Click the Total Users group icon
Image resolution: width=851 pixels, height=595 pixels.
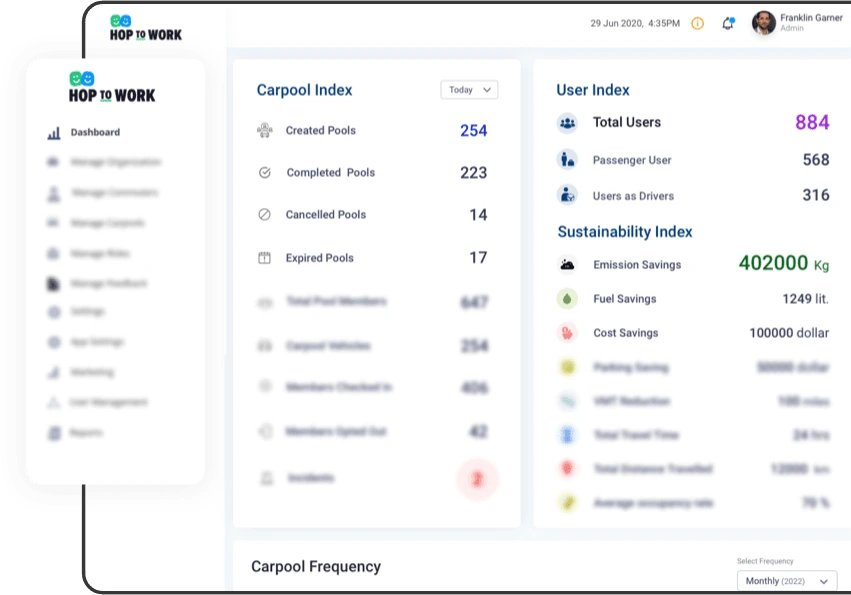(567, 123)
